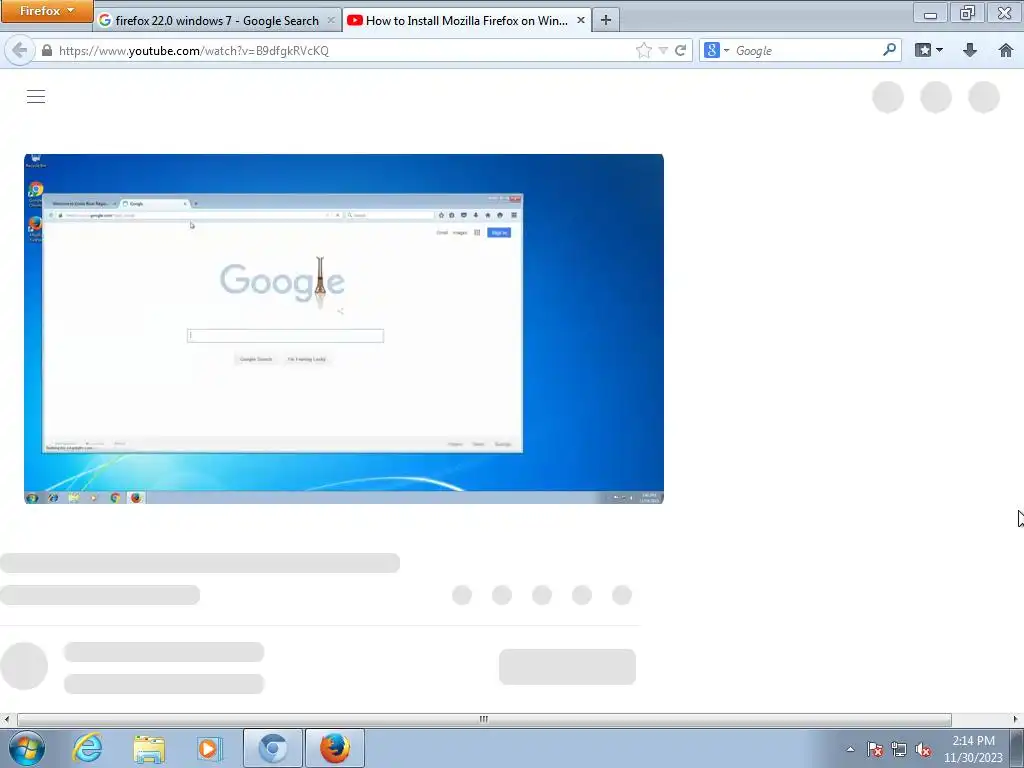
Task: Click the horizontal scrollbar thumb
Action: pos(484,719)
